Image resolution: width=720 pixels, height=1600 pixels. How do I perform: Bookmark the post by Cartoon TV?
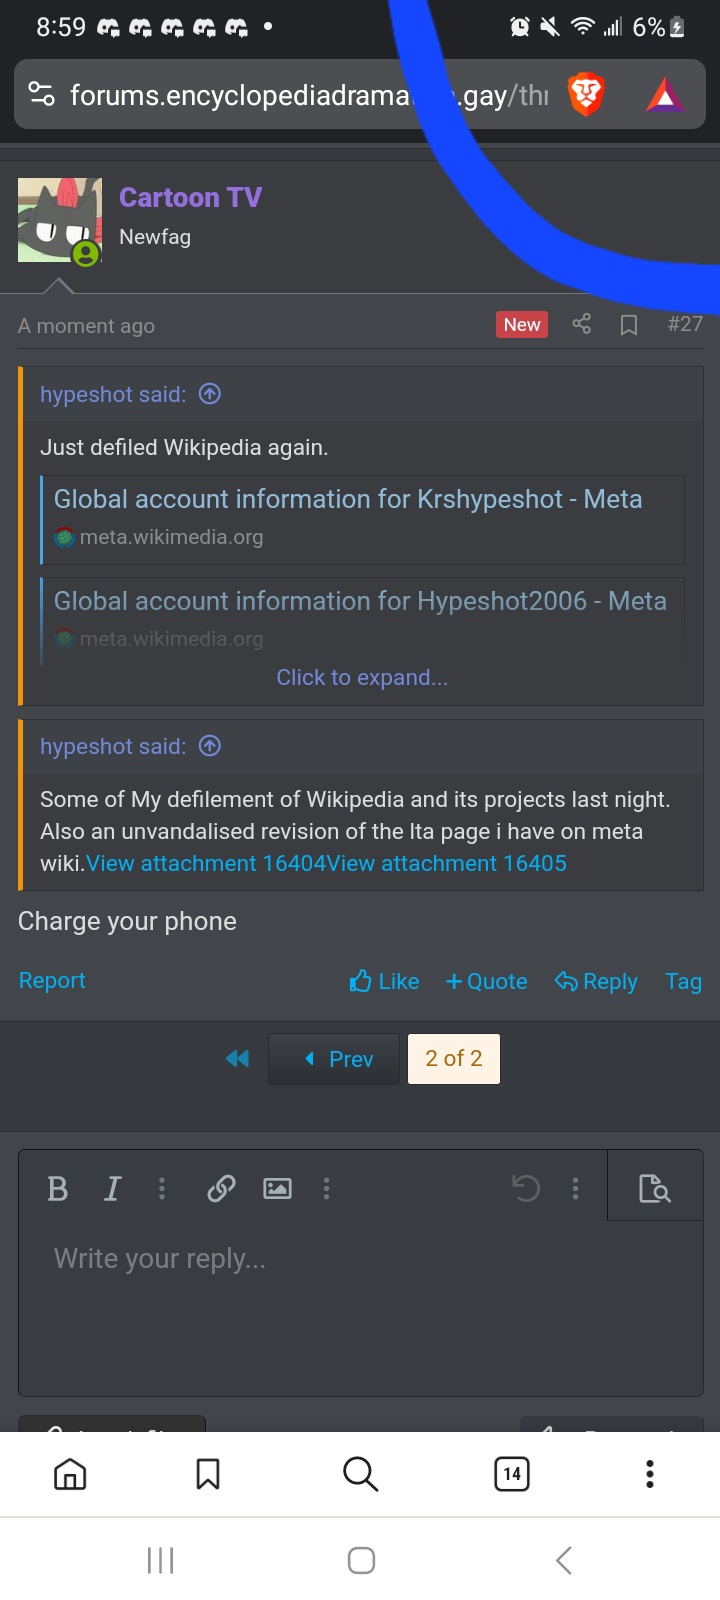(x=629, y=325)
